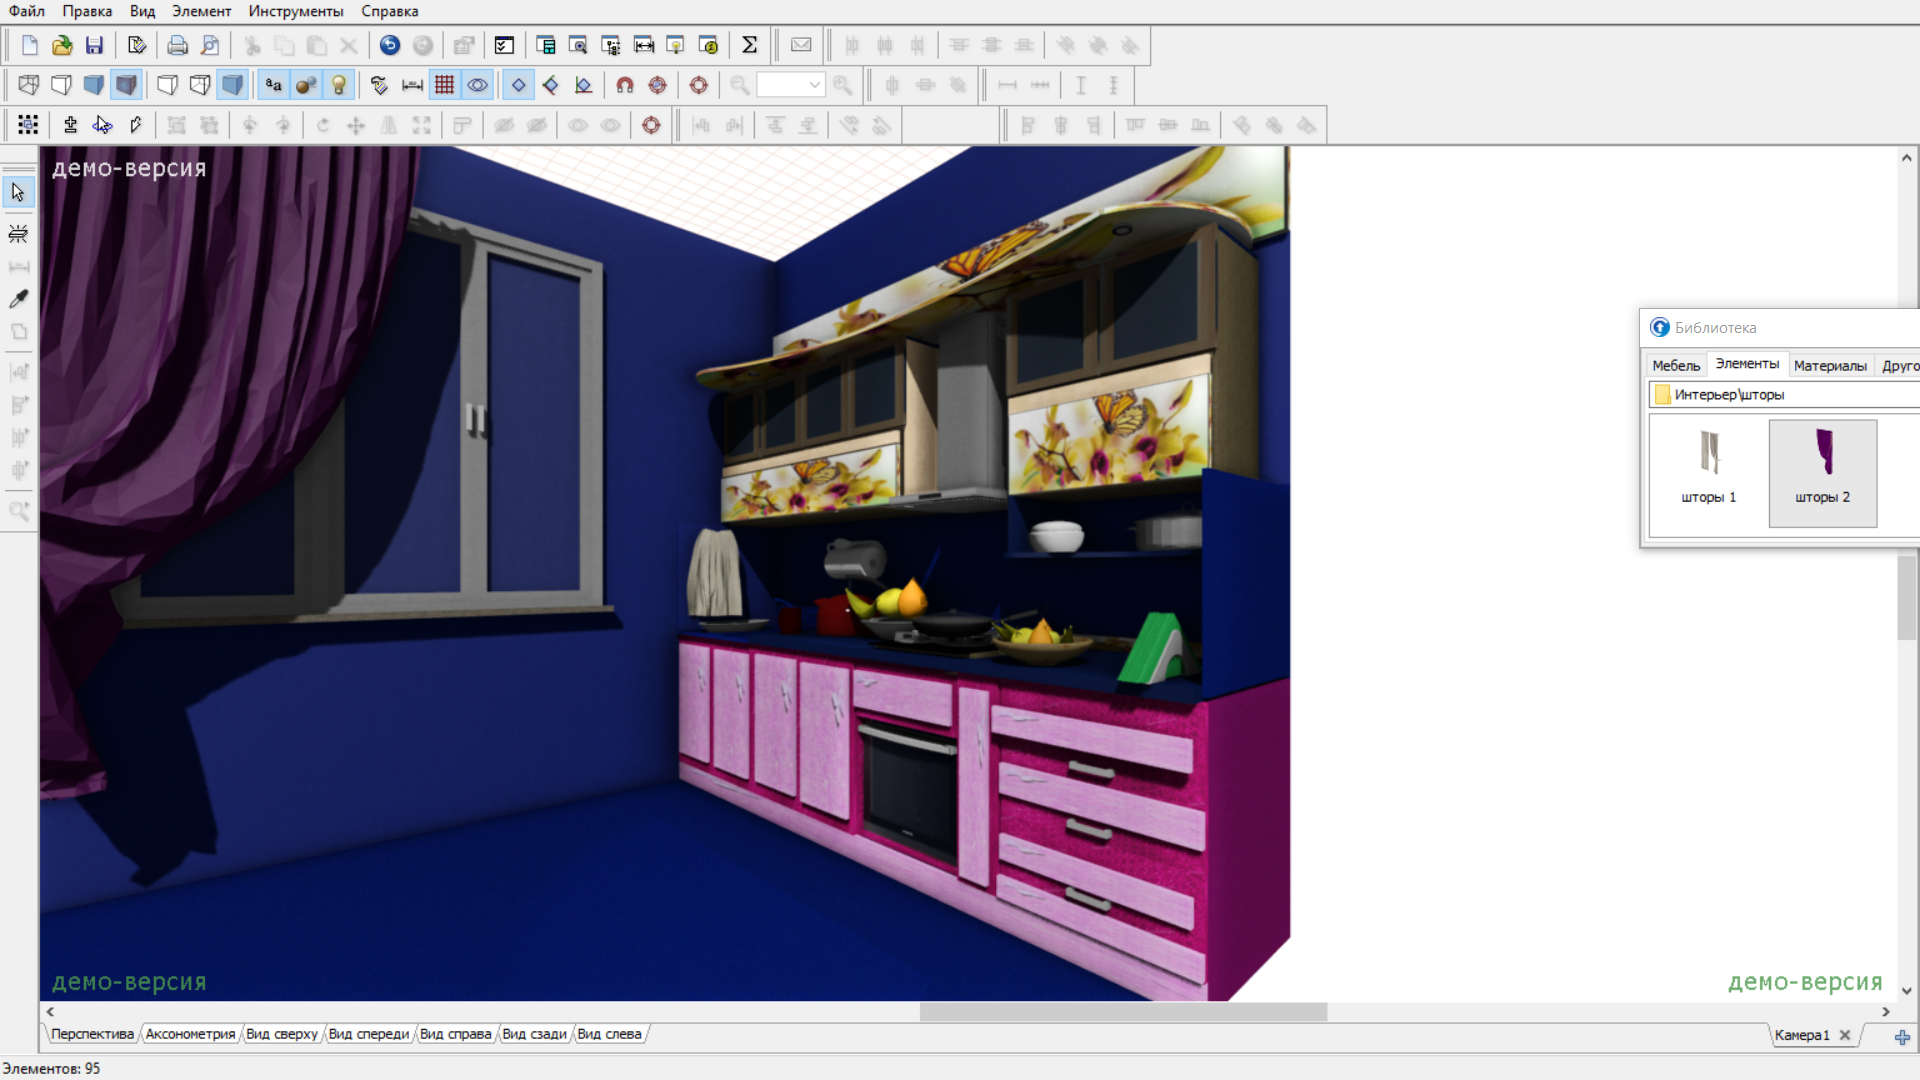This screenshot has width=1920, height=1080.
Task: Open the Материалы tab in Библиотека
Action: (x=1830, y=365)
